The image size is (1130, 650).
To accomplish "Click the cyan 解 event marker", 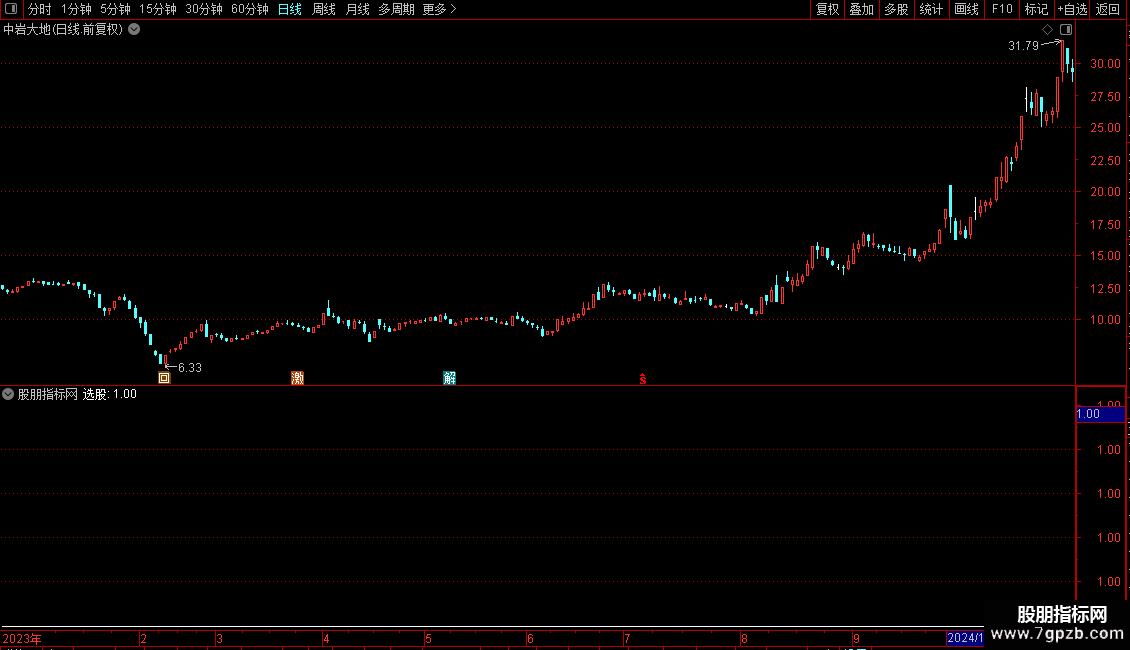I will [x=450, y=378].
